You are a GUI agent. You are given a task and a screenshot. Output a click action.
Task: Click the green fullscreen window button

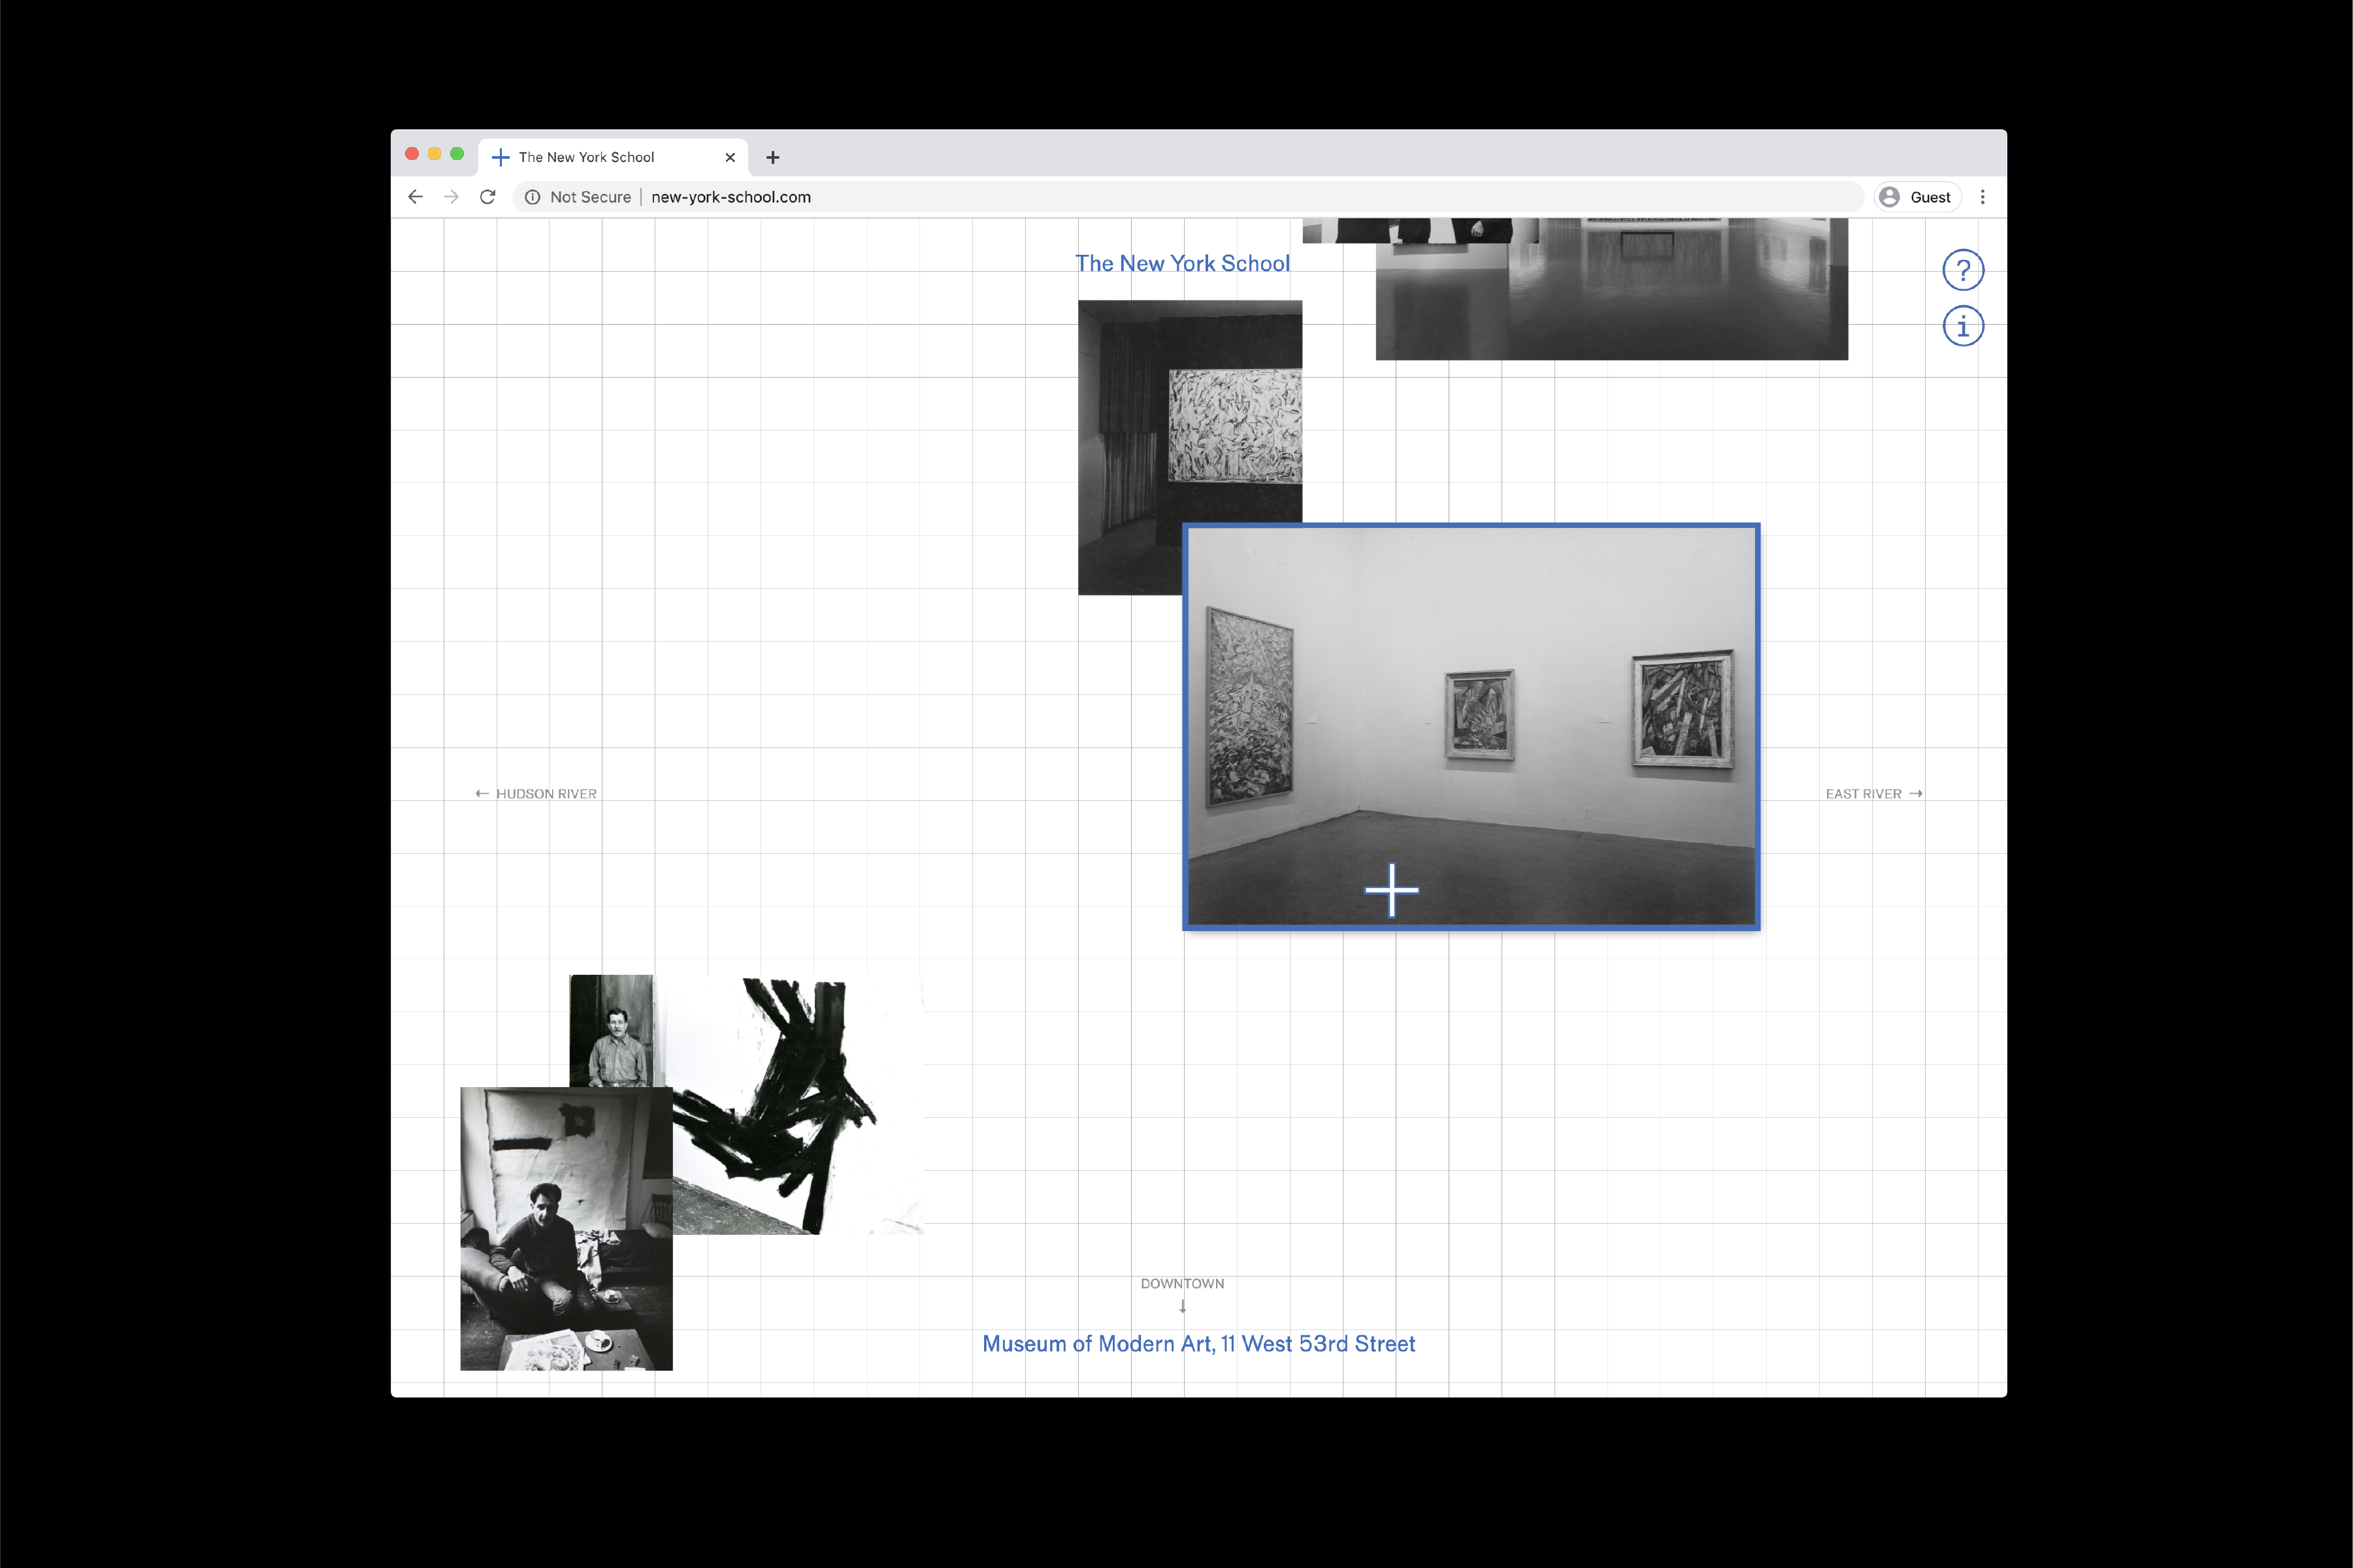coord(457,154)
